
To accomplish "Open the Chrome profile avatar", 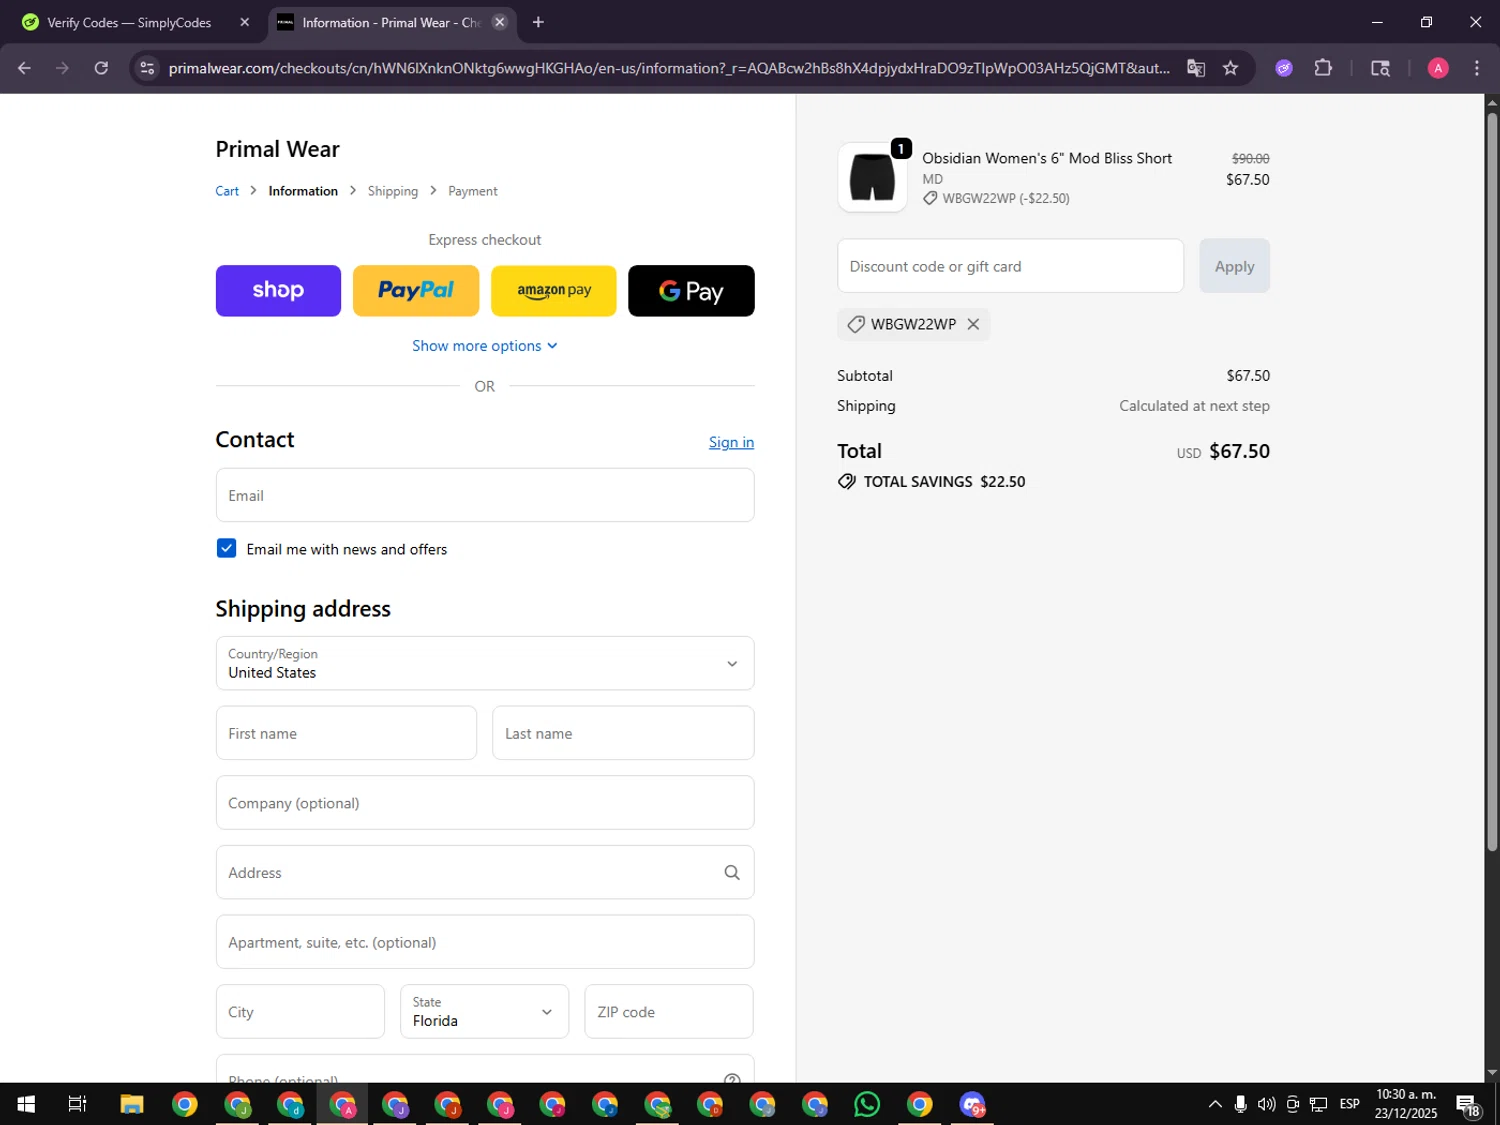I will coord(1438,68).
